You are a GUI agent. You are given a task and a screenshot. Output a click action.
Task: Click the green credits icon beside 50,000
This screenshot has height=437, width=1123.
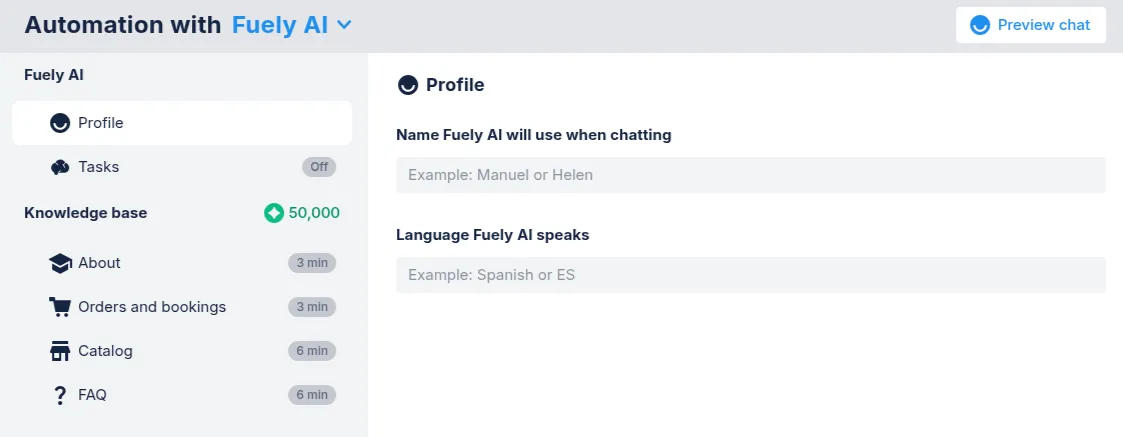point(274,213)
